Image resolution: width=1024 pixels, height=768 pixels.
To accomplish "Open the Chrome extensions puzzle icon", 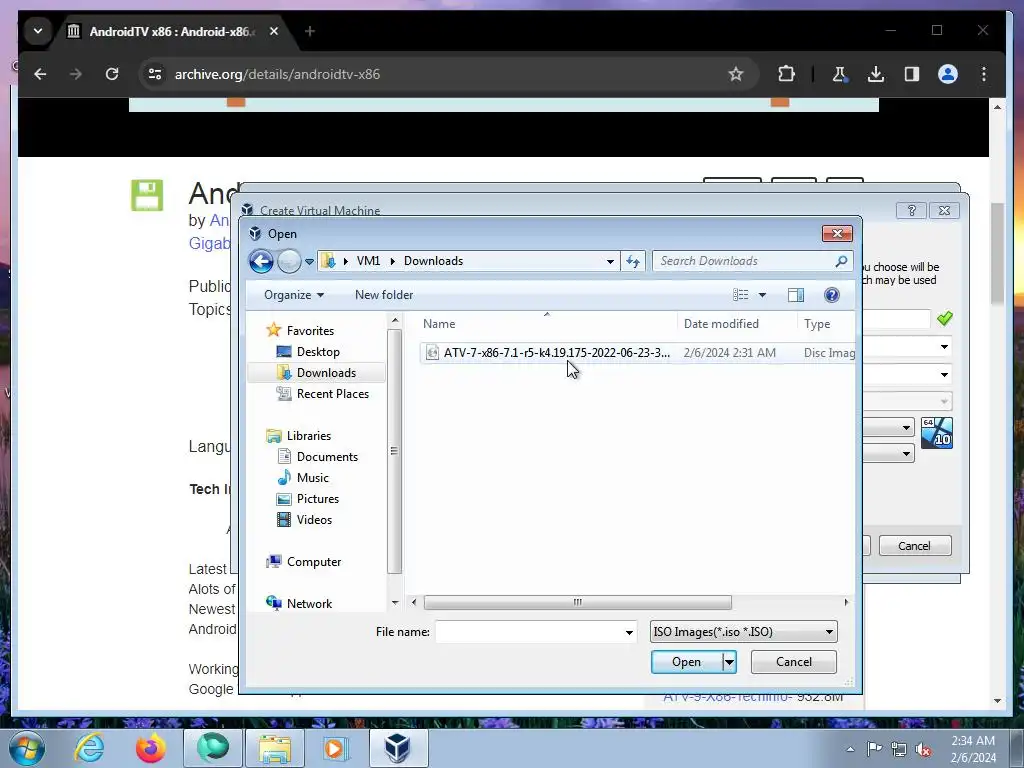I will pyautogui.click(x=786, y=74).
